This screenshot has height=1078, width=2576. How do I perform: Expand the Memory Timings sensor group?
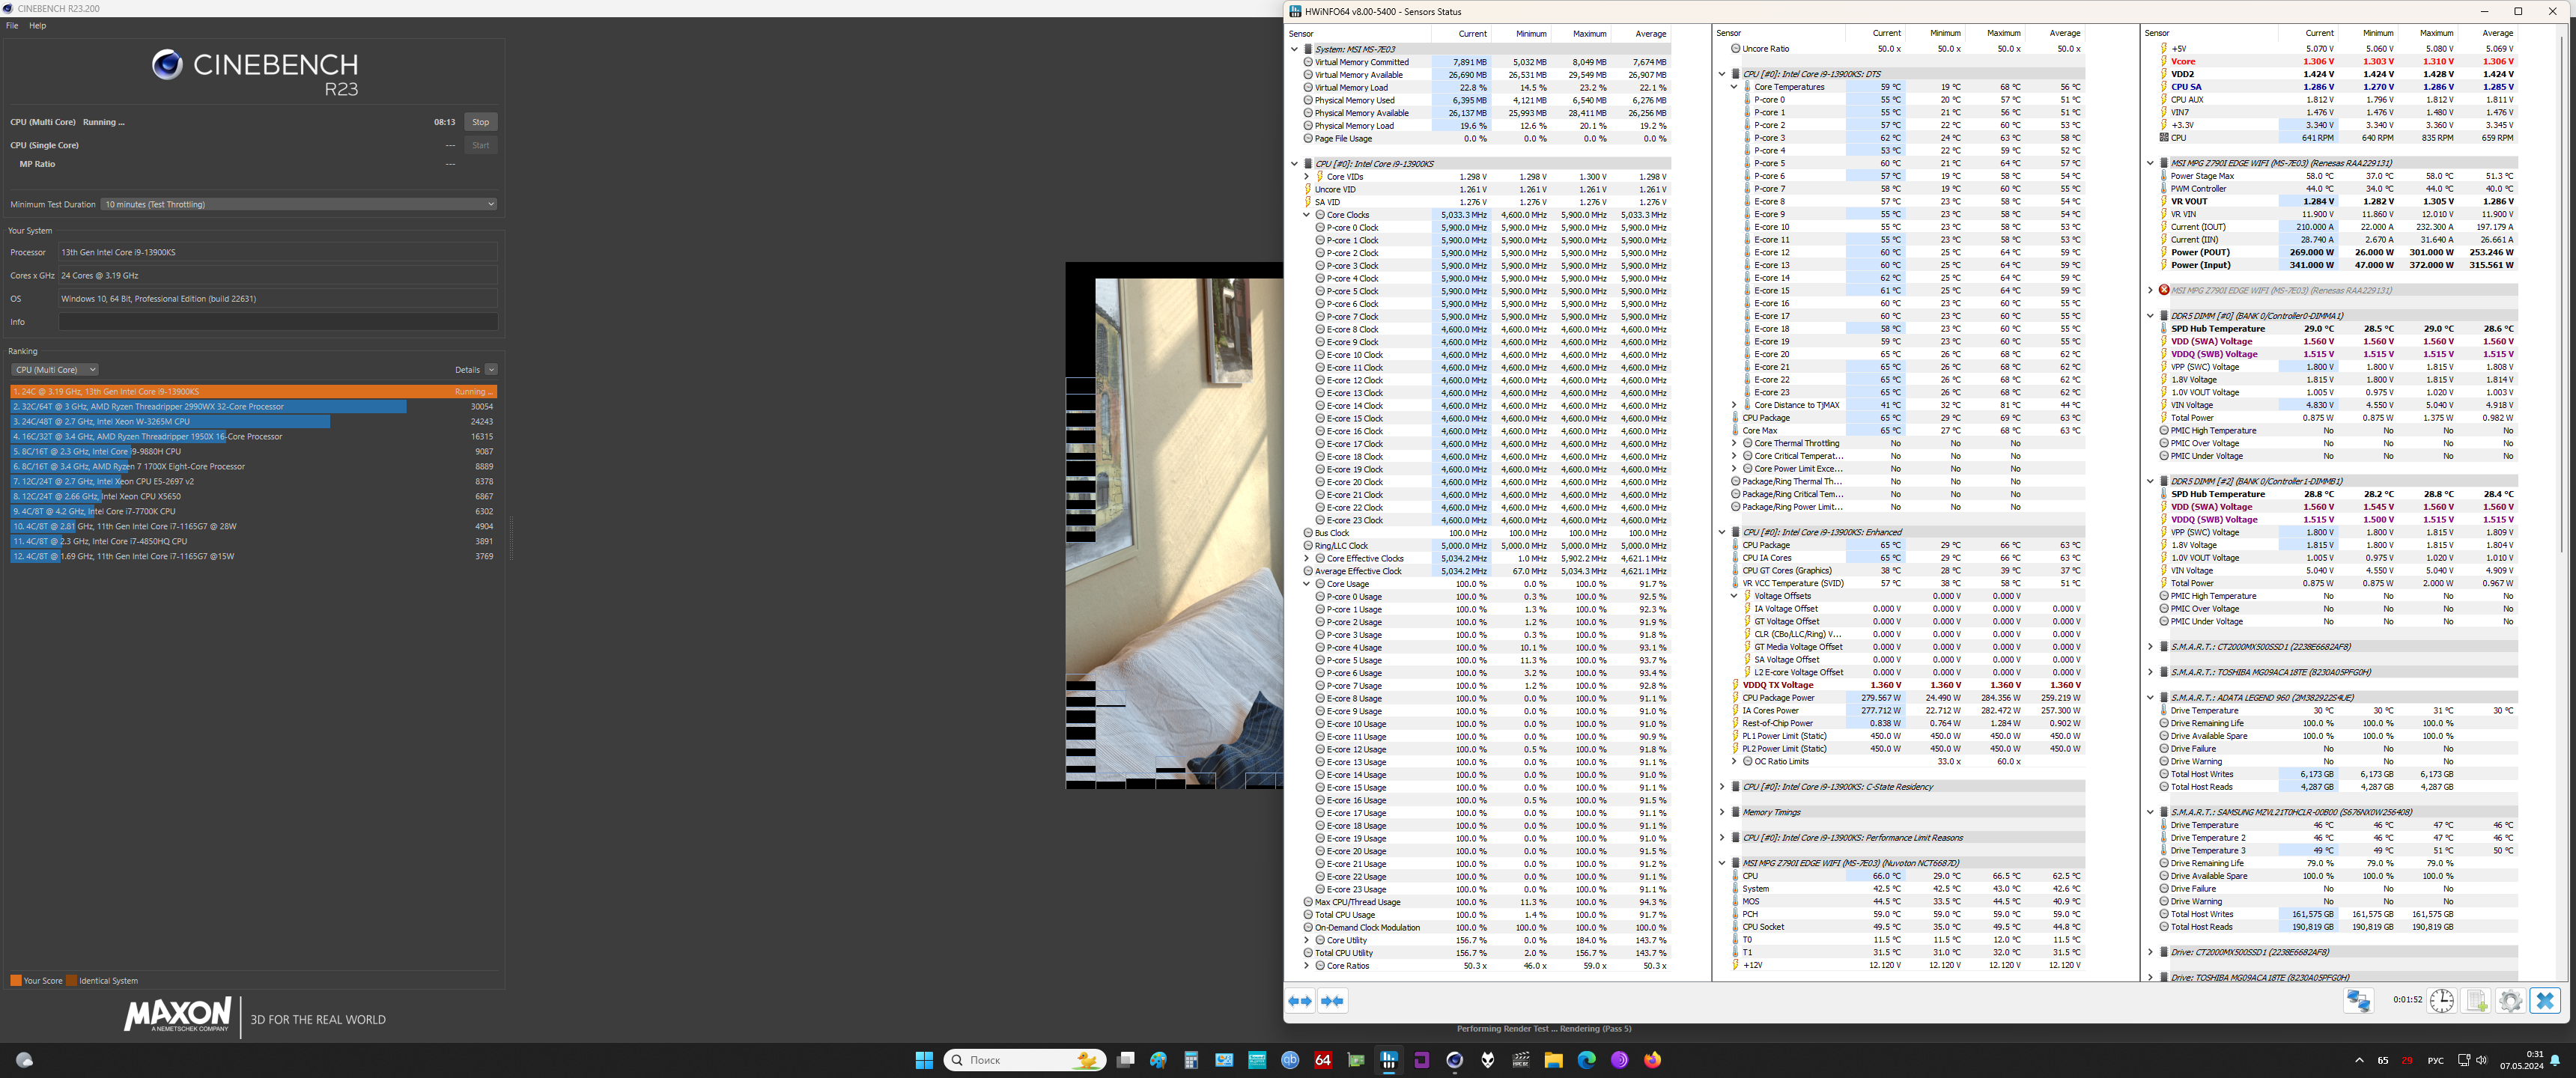[x=1722, y=812]
